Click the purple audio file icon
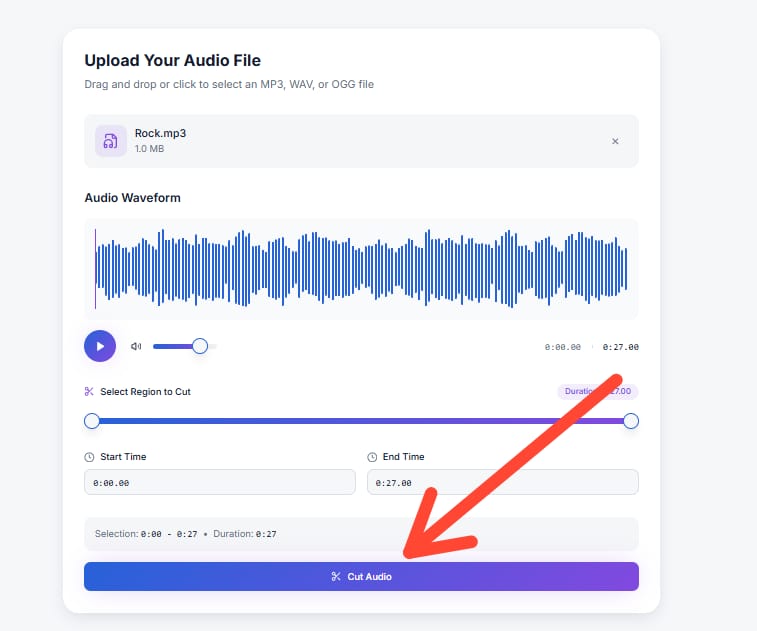The image size is (757, 631). point(111,141)
